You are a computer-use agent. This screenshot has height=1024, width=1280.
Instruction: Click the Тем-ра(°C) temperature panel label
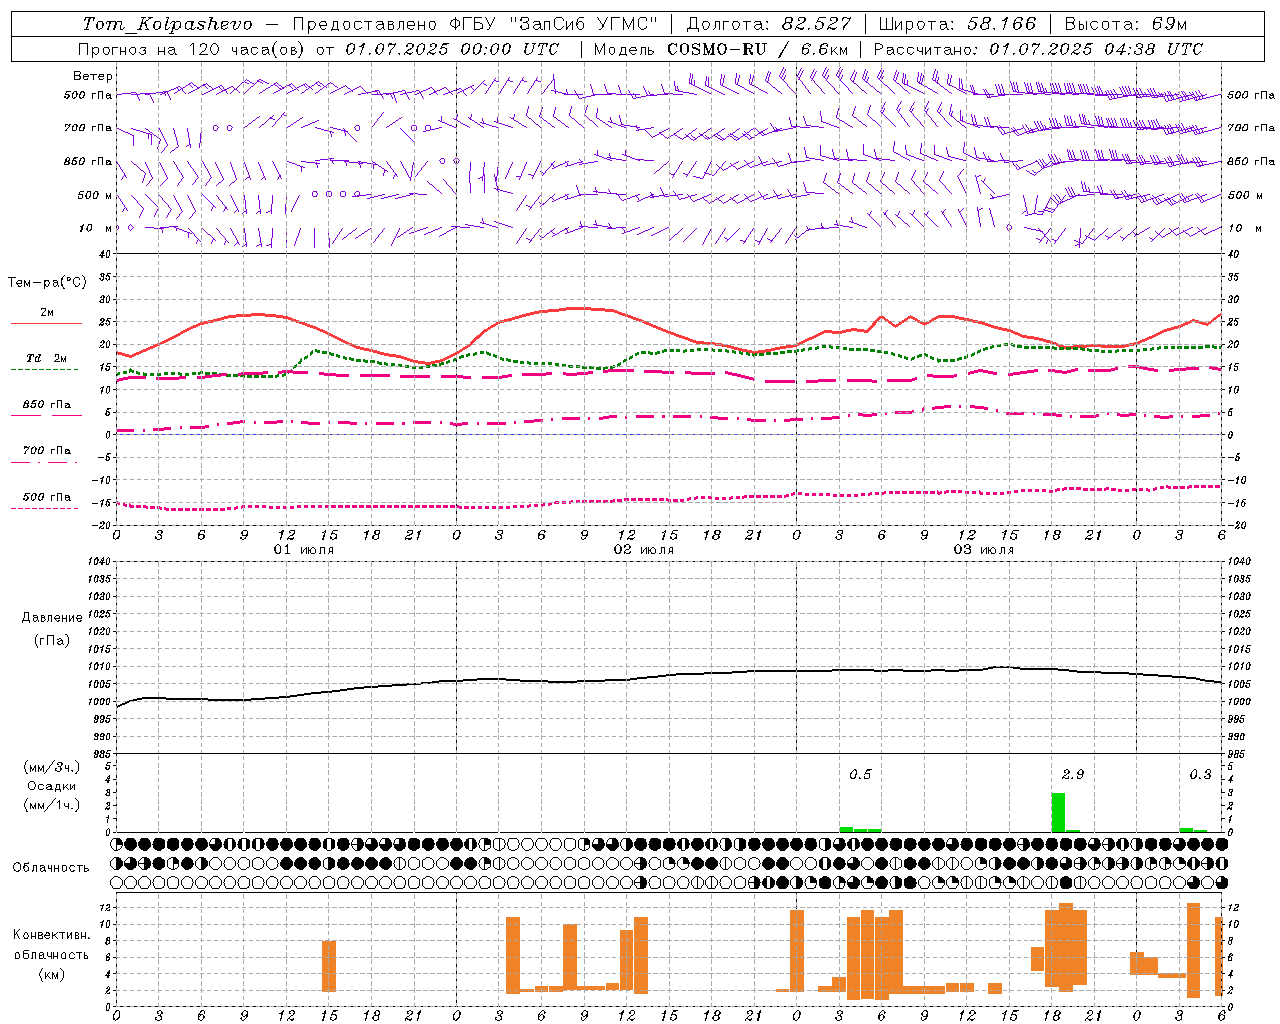[47, 283]
